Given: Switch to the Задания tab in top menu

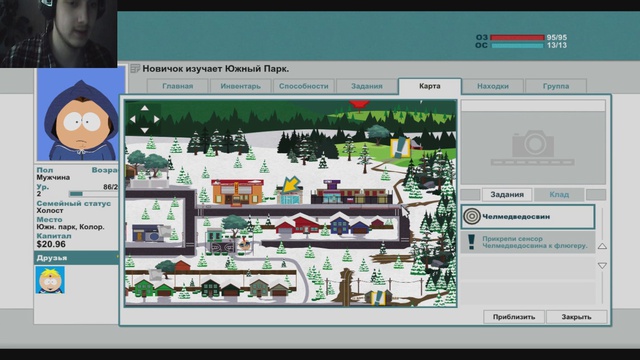Looking at the screenshot, I should pyautogui.click(x=367, y=86).
